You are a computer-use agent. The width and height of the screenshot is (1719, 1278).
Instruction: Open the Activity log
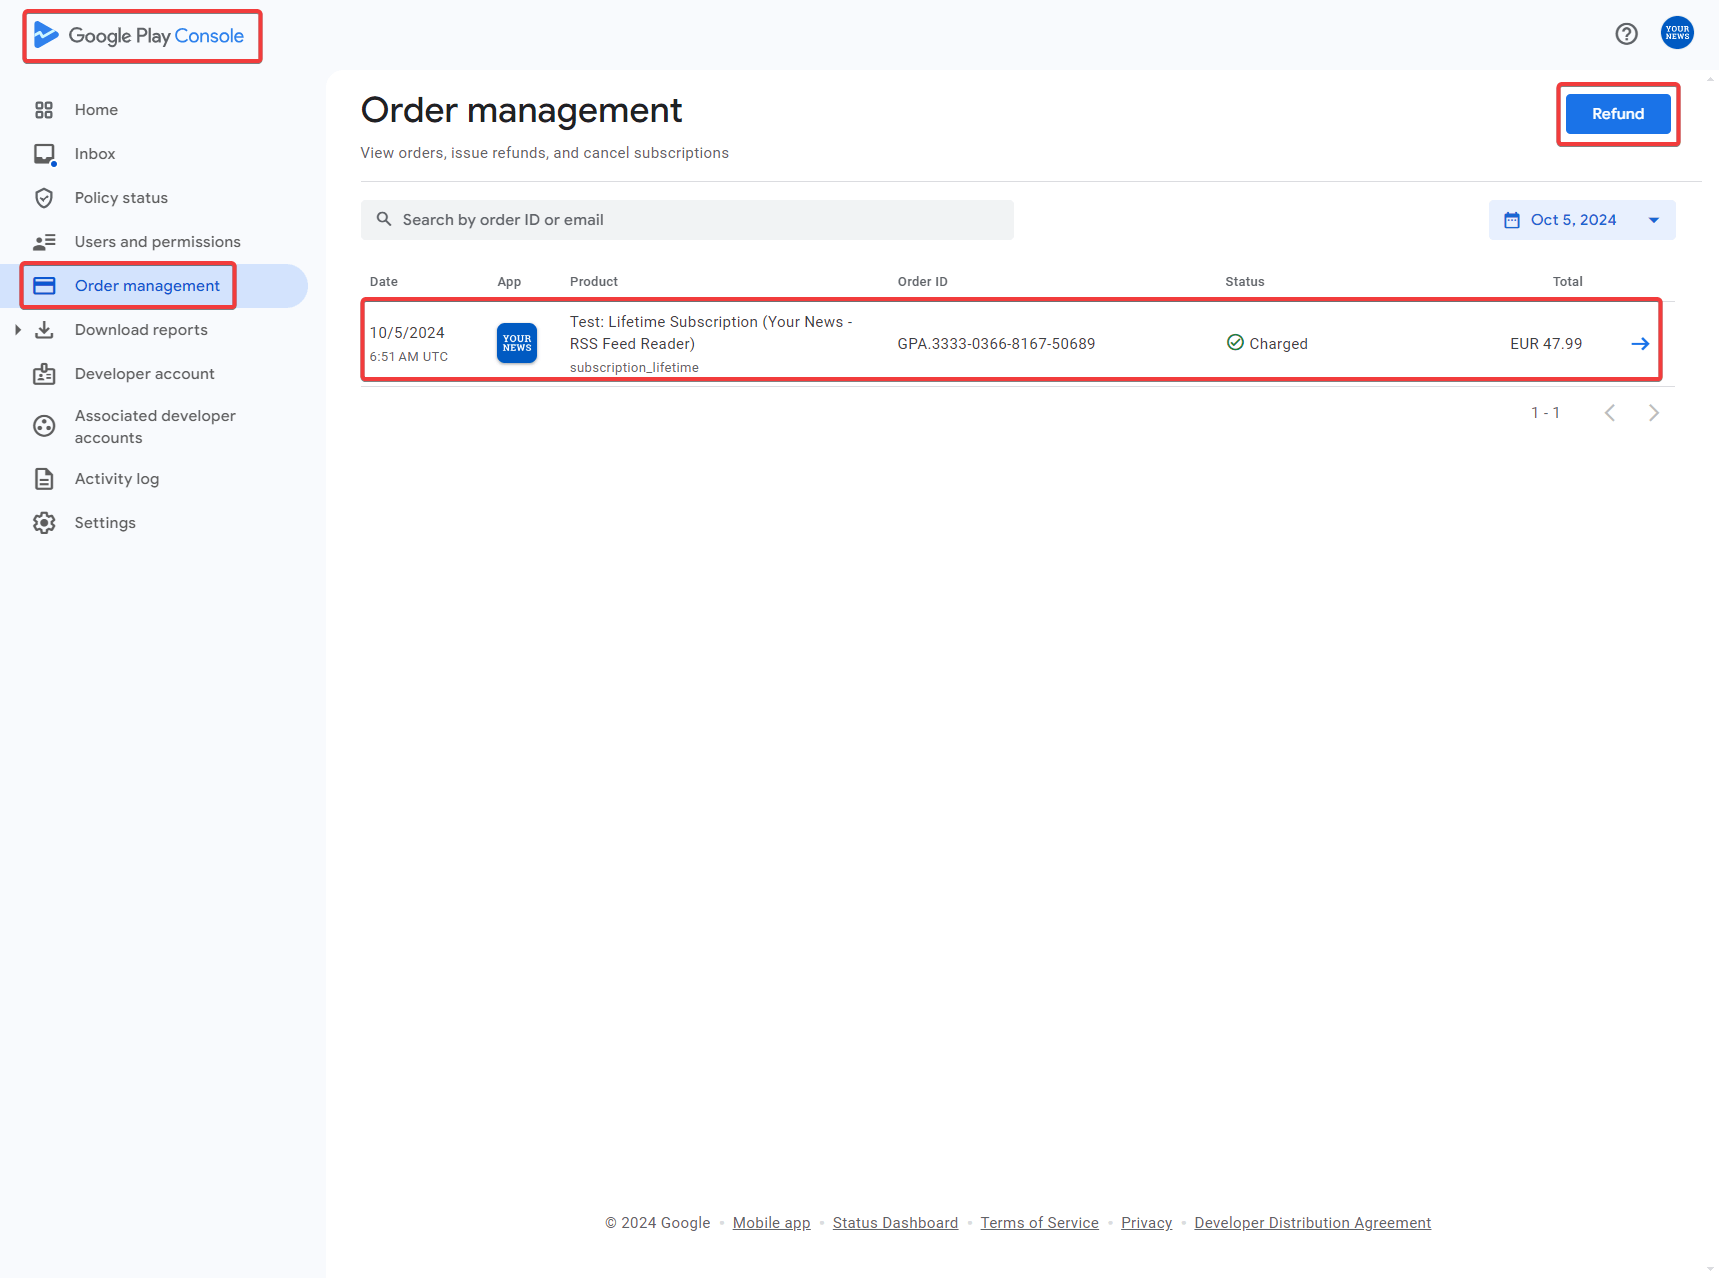coord(117,478)
